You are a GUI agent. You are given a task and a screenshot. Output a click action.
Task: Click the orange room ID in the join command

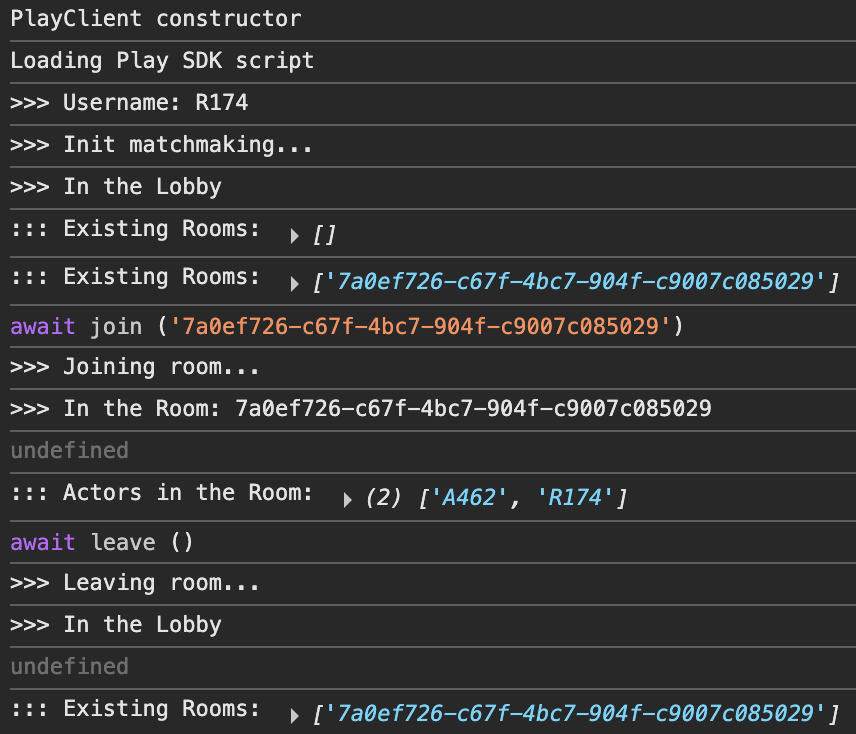[420, 325]
